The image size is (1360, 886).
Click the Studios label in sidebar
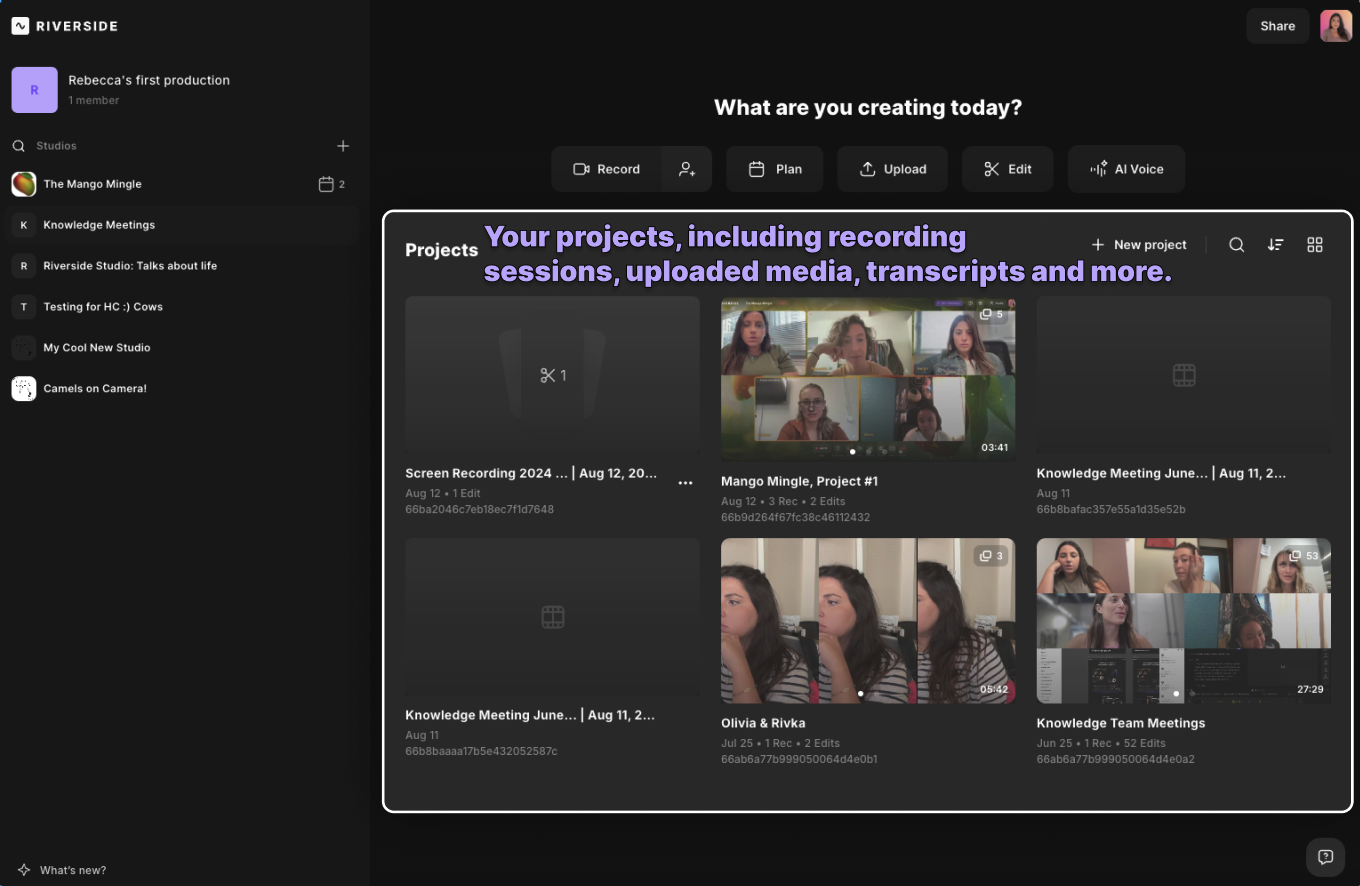tap(56, 146)
